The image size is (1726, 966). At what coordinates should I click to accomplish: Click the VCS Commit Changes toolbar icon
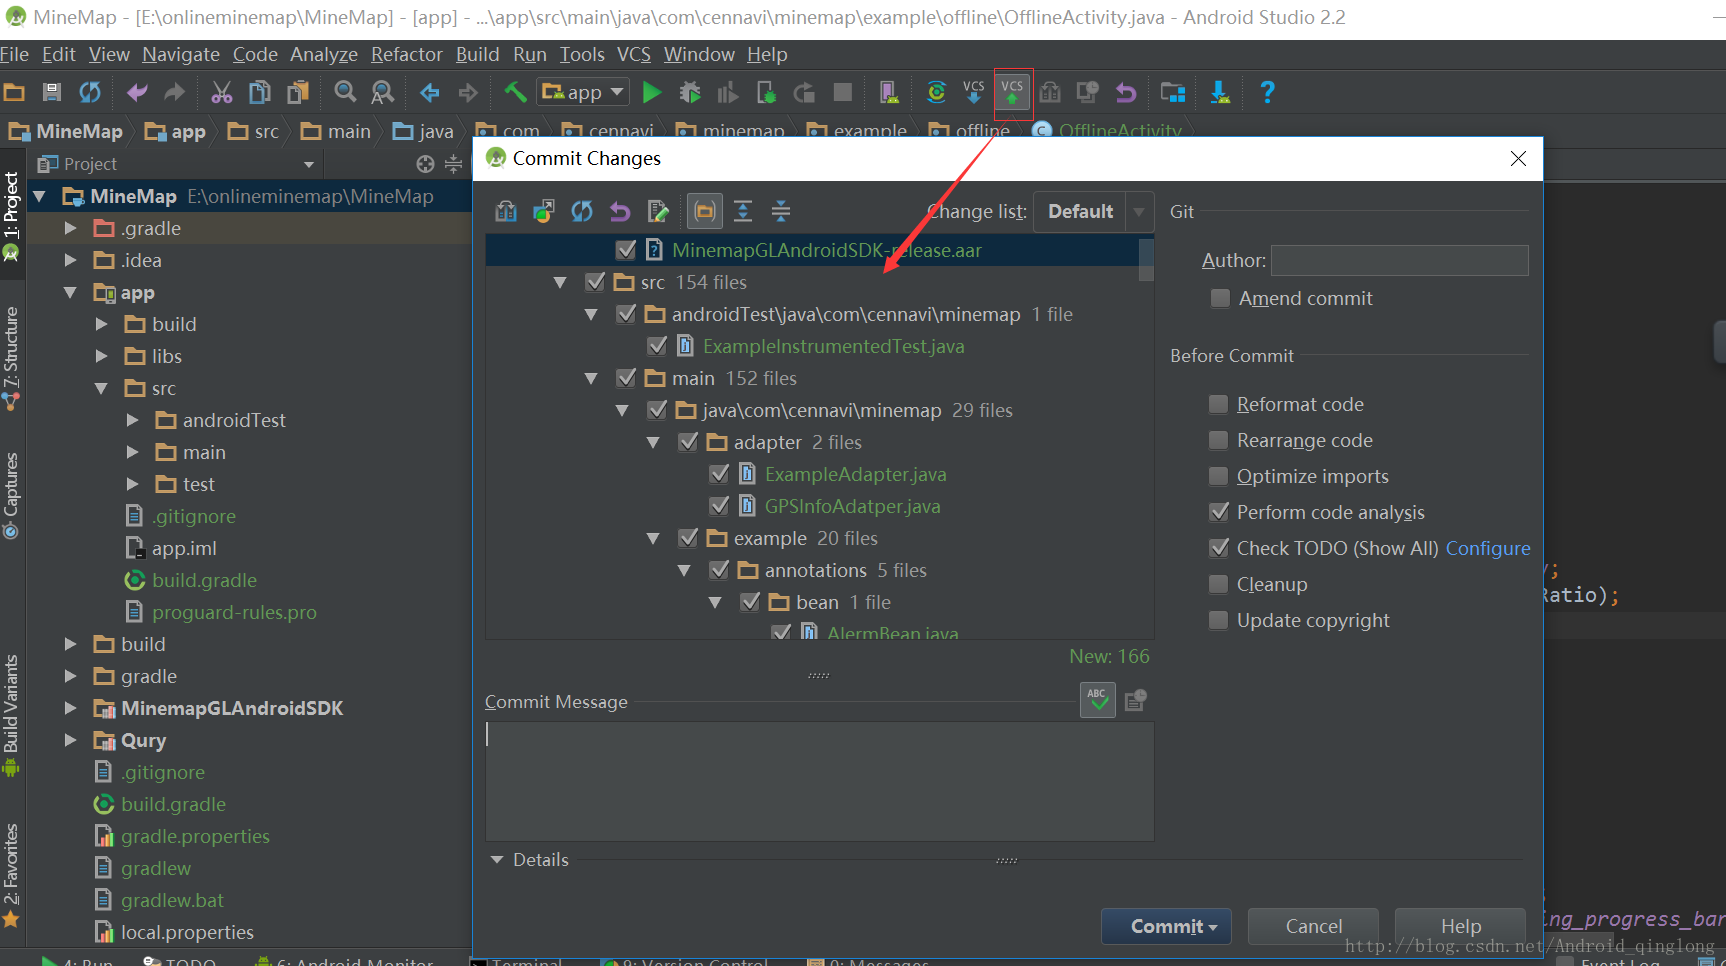click(1013, 93)
